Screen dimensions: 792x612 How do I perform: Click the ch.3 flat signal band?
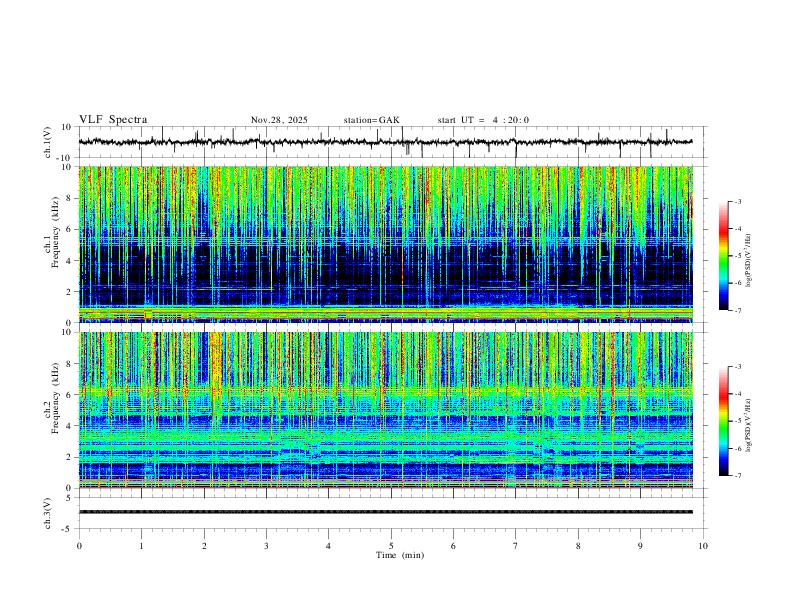[x=386, y=512]
